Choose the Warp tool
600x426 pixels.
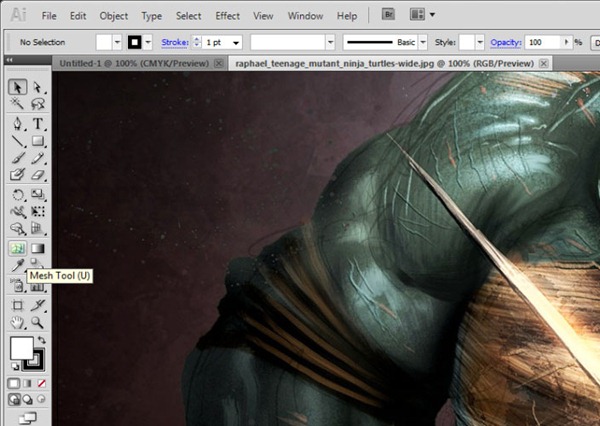click(18, 211)
